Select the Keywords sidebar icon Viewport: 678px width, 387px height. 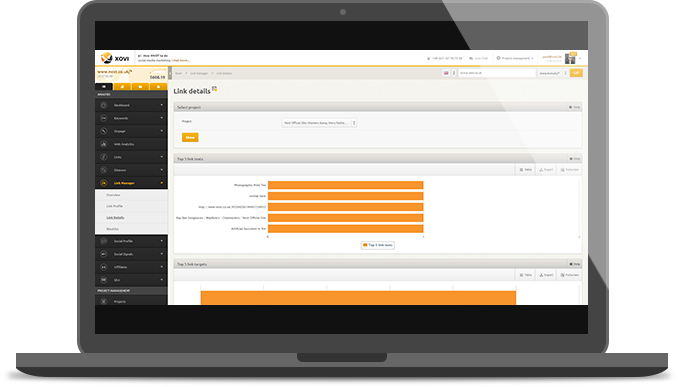coord(104,118)
